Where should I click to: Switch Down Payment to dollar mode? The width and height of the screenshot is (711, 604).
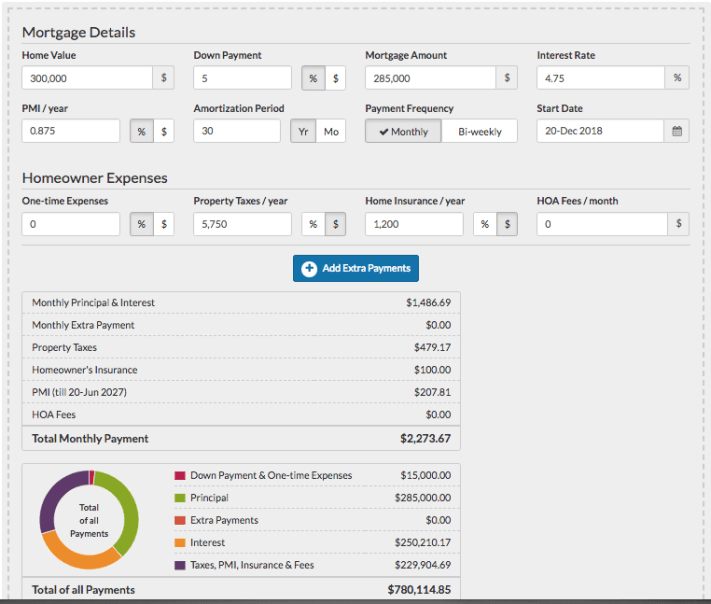pos(336,78)
